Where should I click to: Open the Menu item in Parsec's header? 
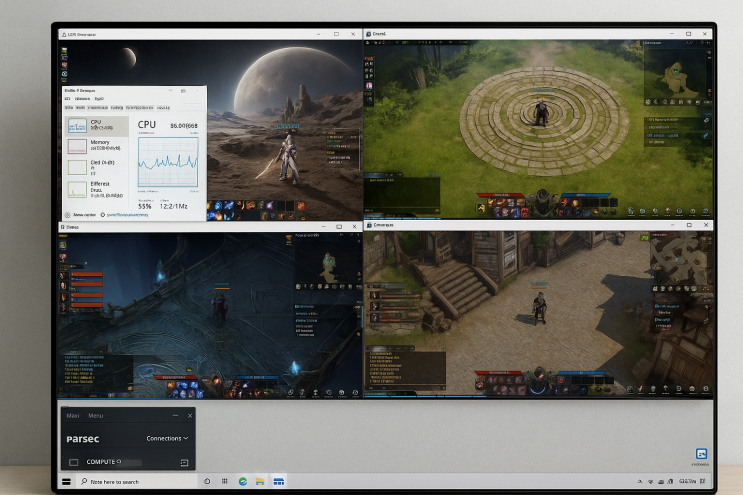[x=95, y=415]
